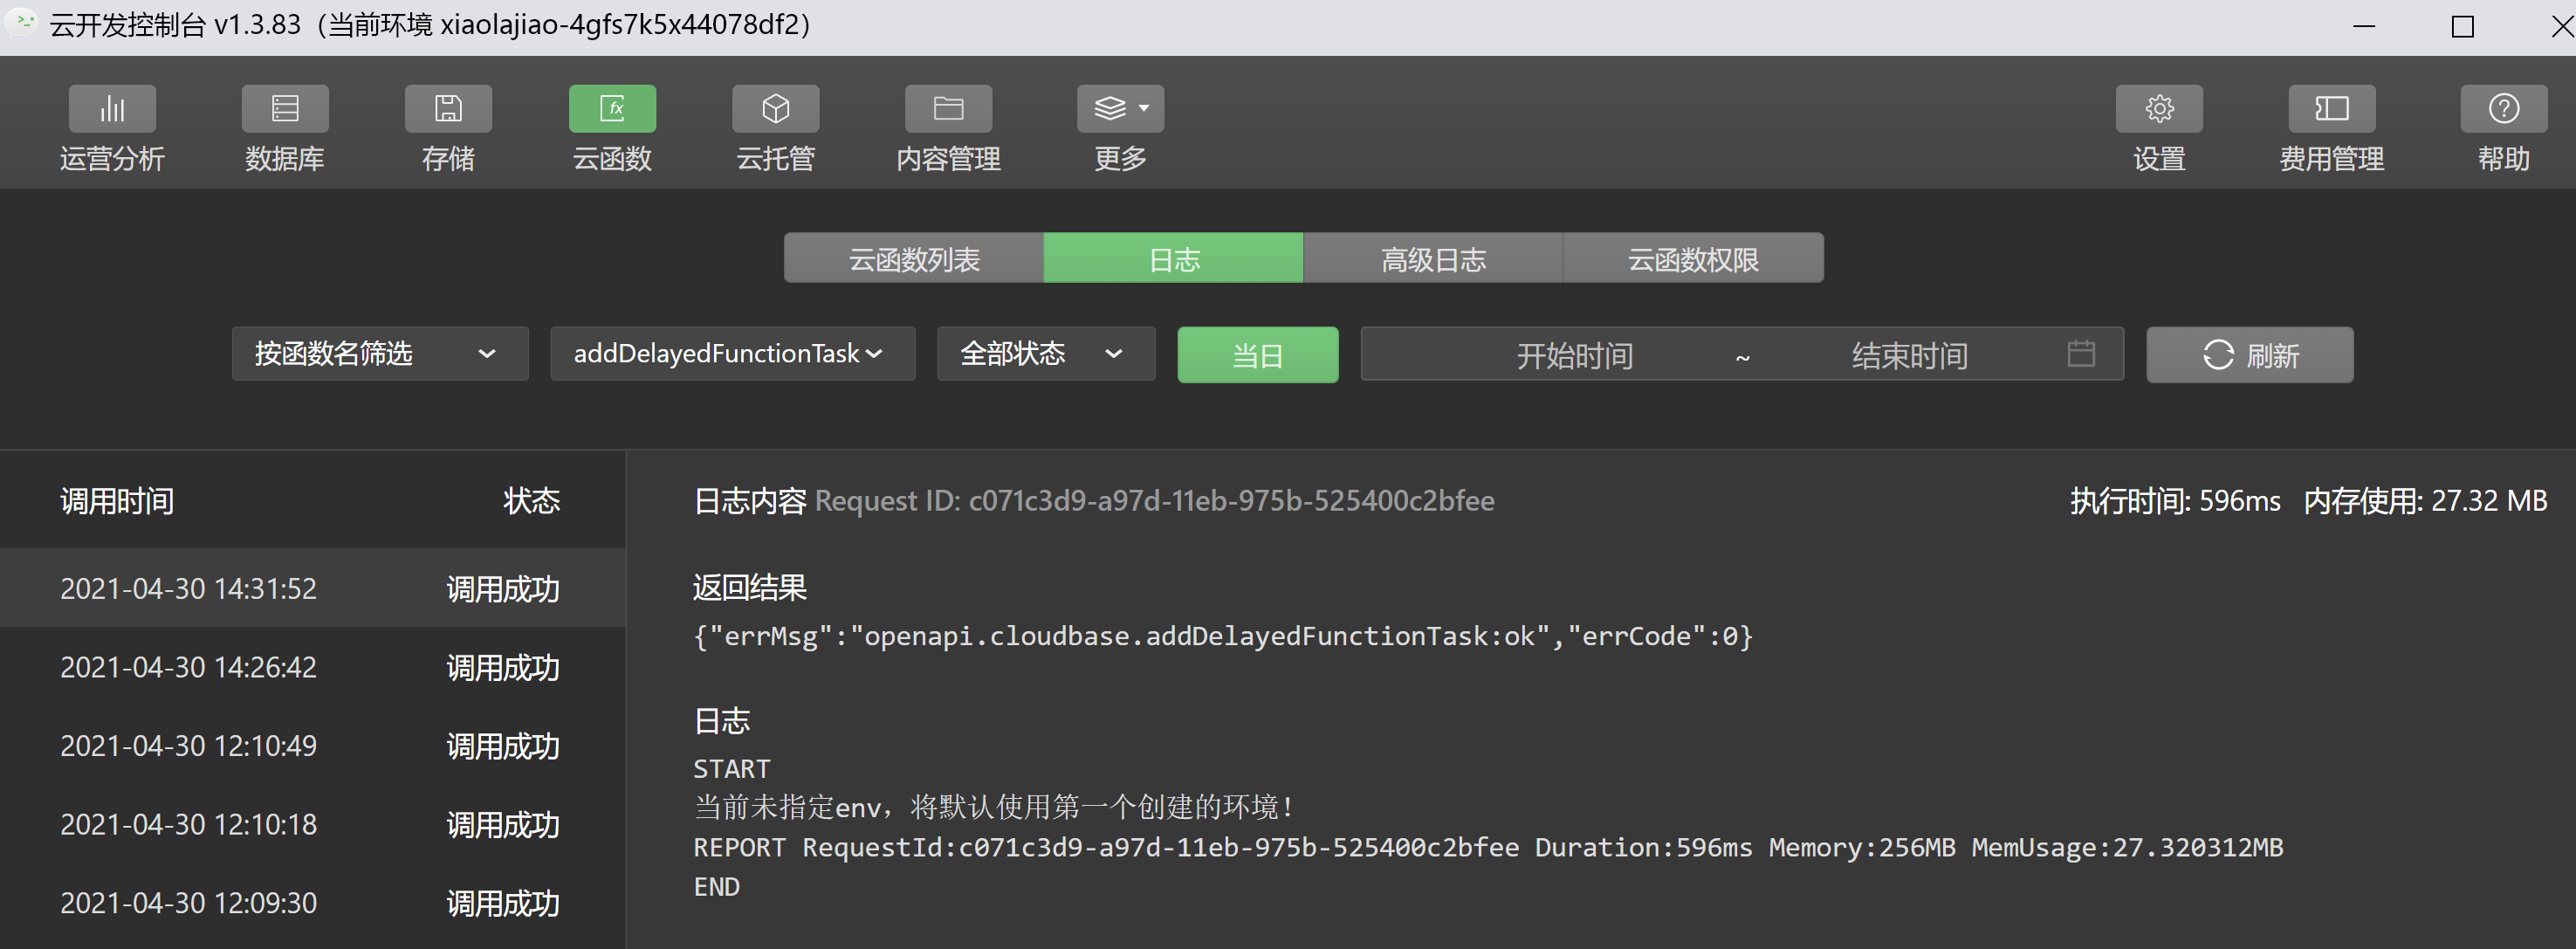
Task: Open 云托管 cube icon
Action: click(x=776, y=109)
